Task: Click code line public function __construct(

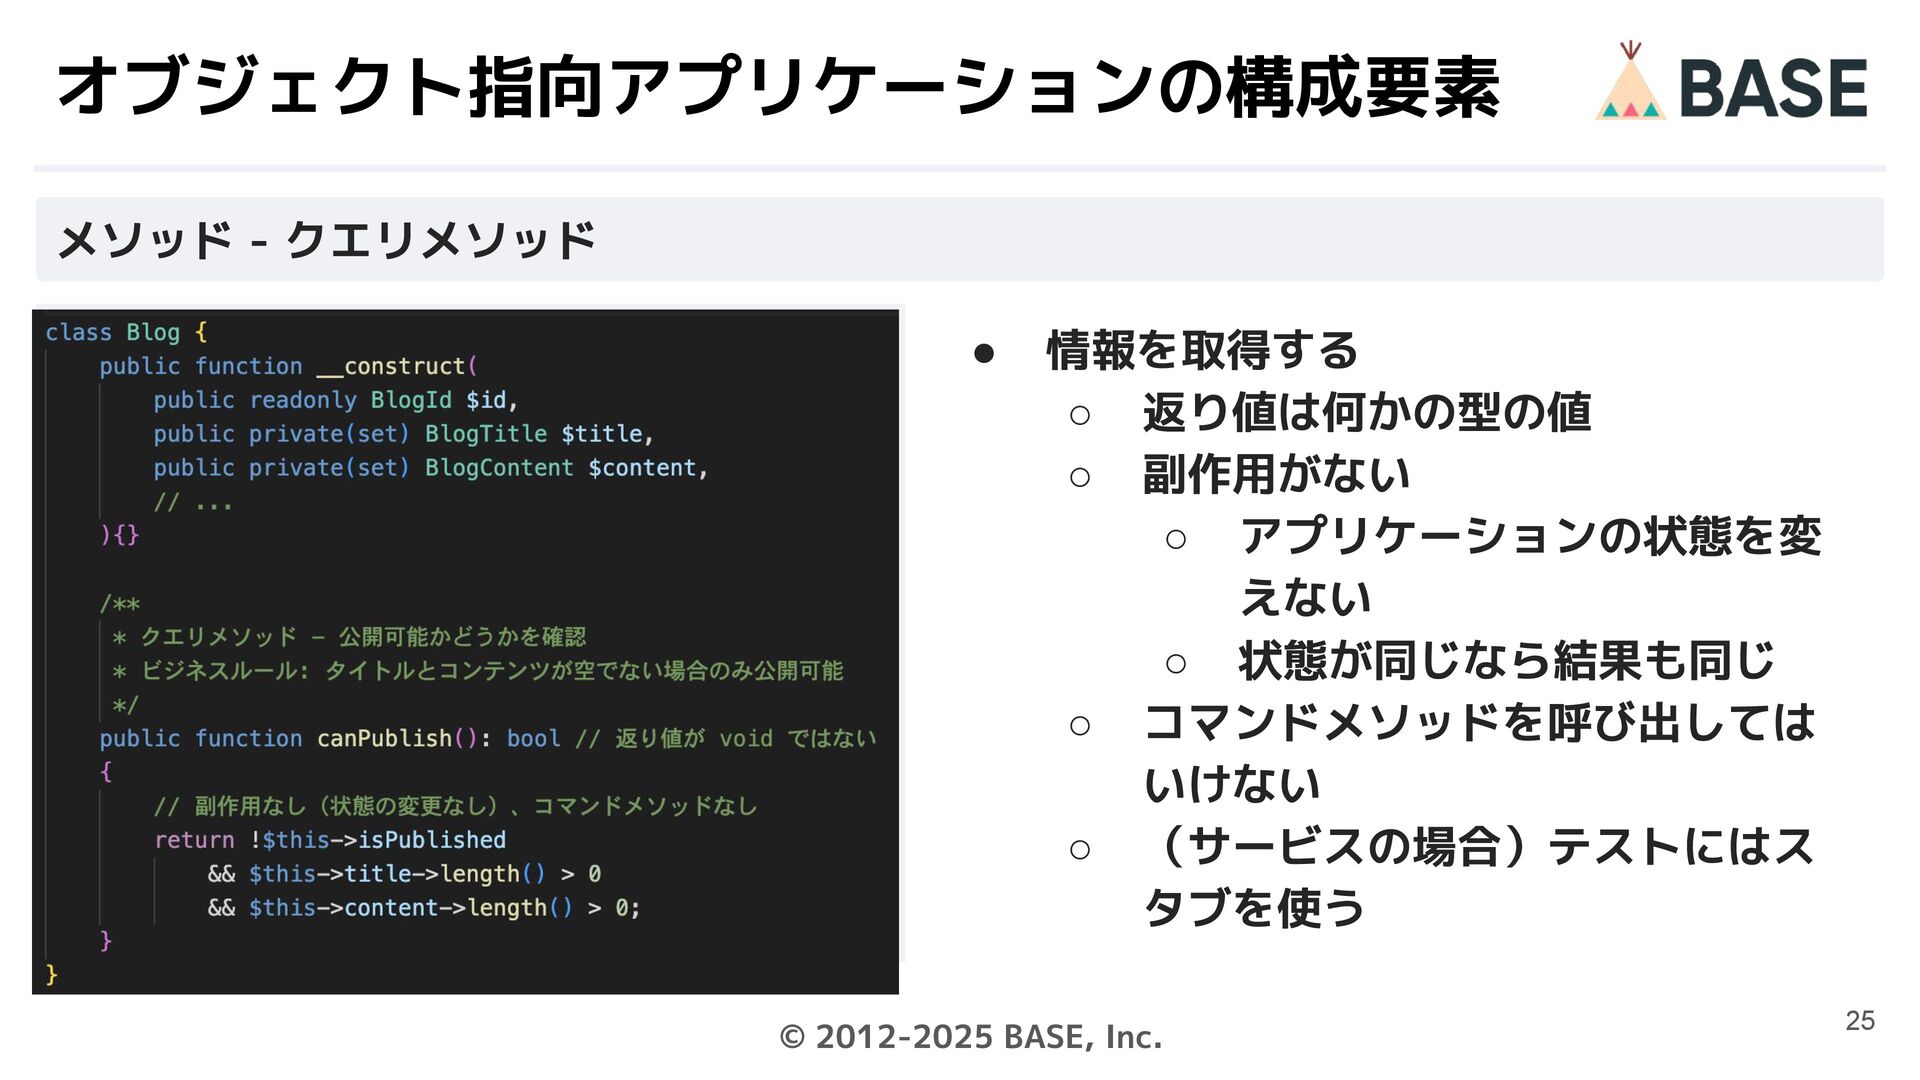Action: click(288, 366)
